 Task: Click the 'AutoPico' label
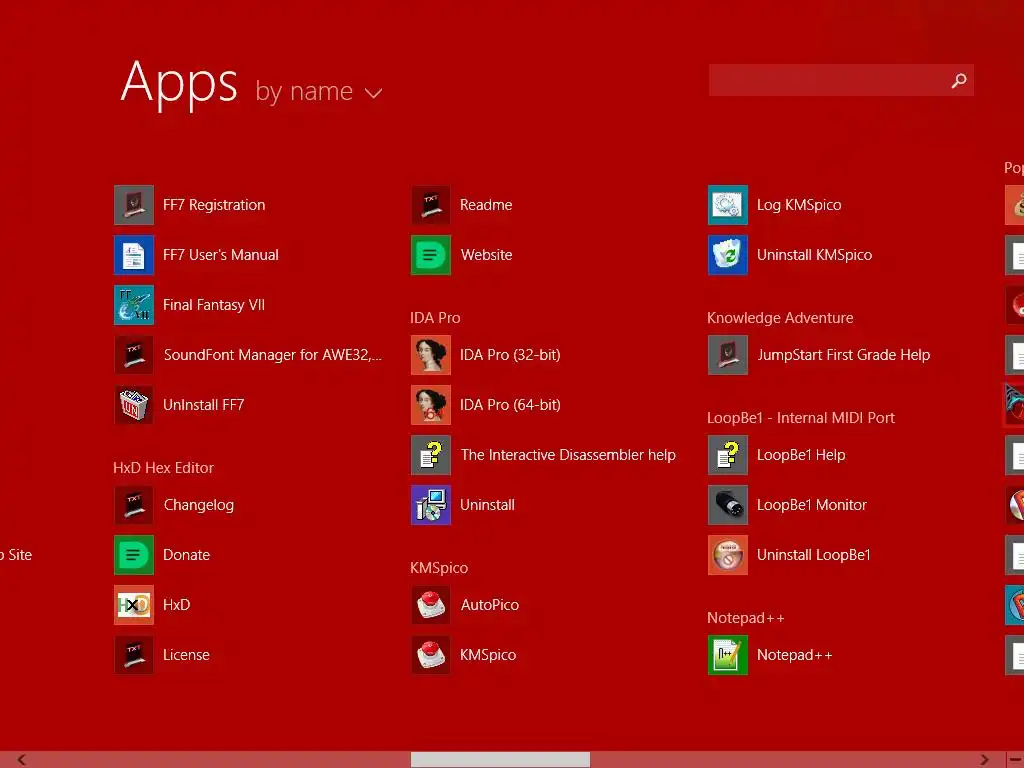tap(490, 605)
